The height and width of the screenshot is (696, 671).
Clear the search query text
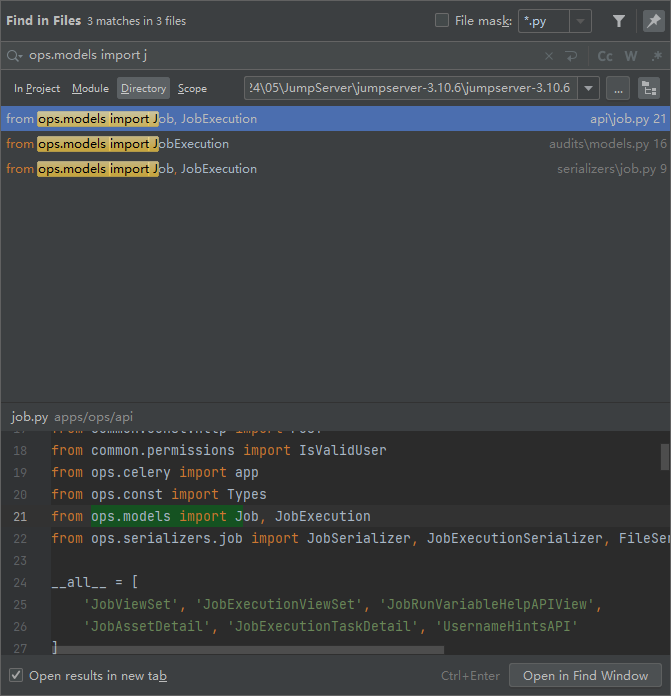tap(548, 56)
